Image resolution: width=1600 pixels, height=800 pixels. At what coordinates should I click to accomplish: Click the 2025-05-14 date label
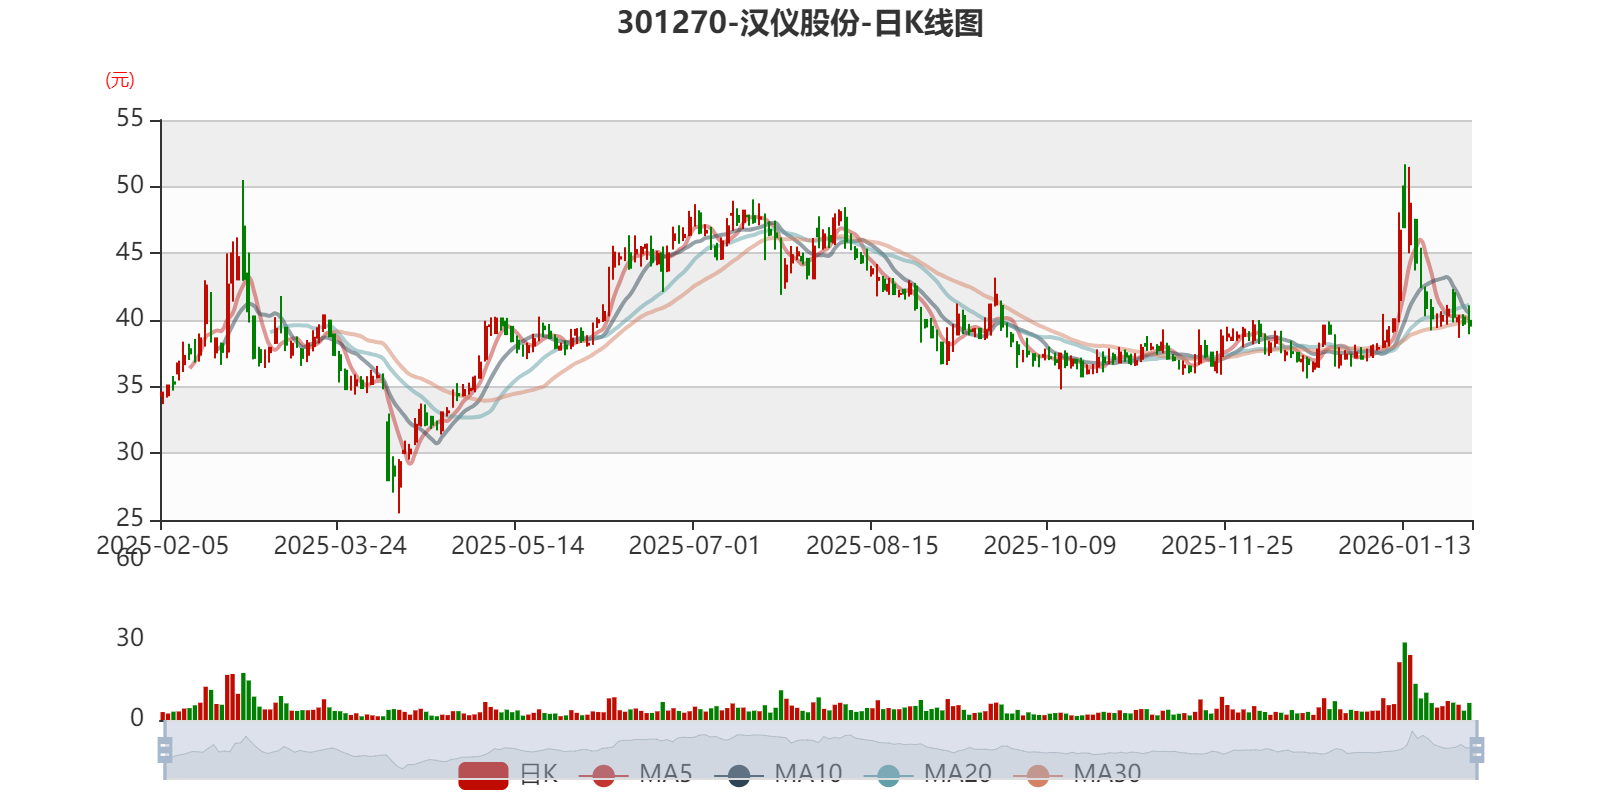(518, 546)
